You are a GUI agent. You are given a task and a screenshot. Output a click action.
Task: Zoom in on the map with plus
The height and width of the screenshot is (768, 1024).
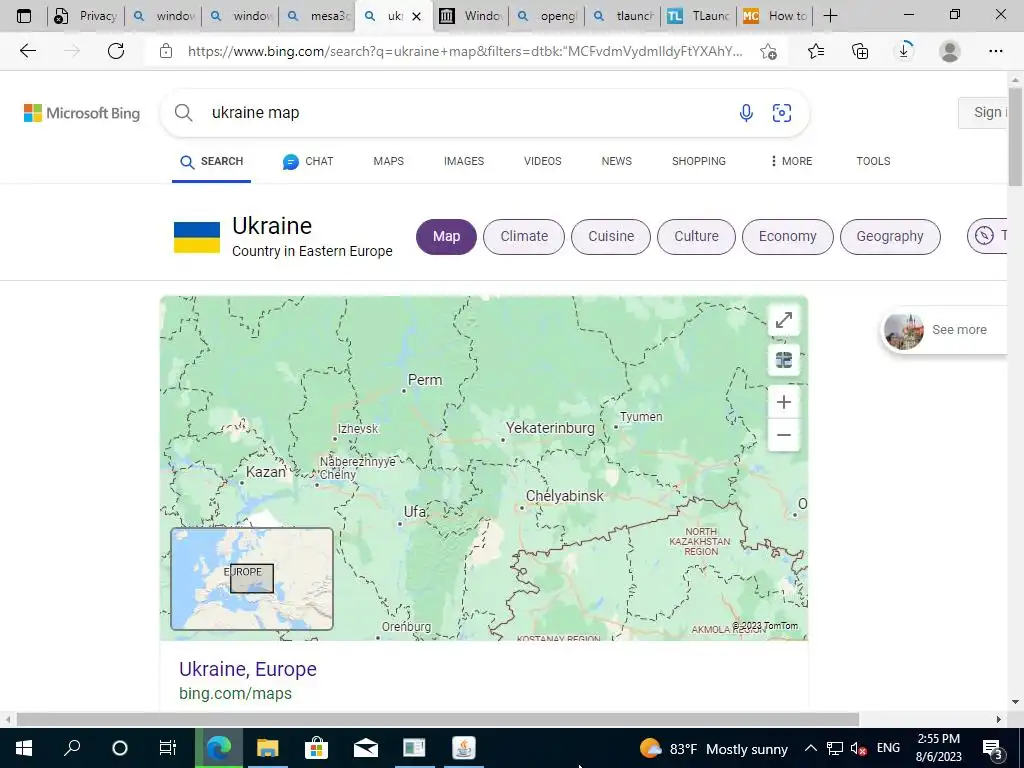pos(784,402)
